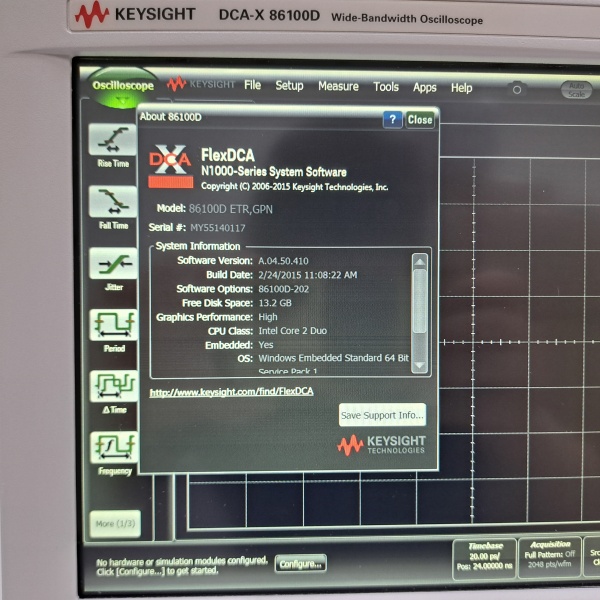Click the CPU Class value Intel Core 2 Duo
The height and width of the screenshot is (600, 600).
point(293,331)
